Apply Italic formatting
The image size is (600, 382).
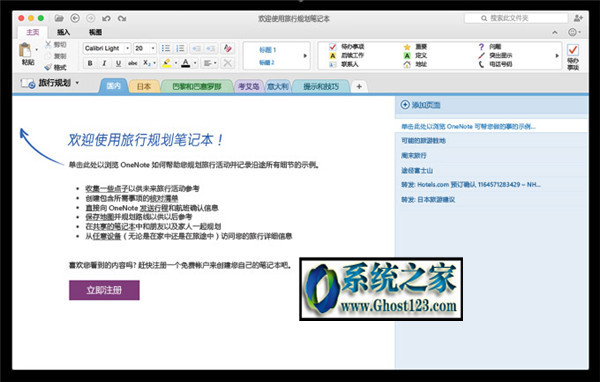pos(104,63)
